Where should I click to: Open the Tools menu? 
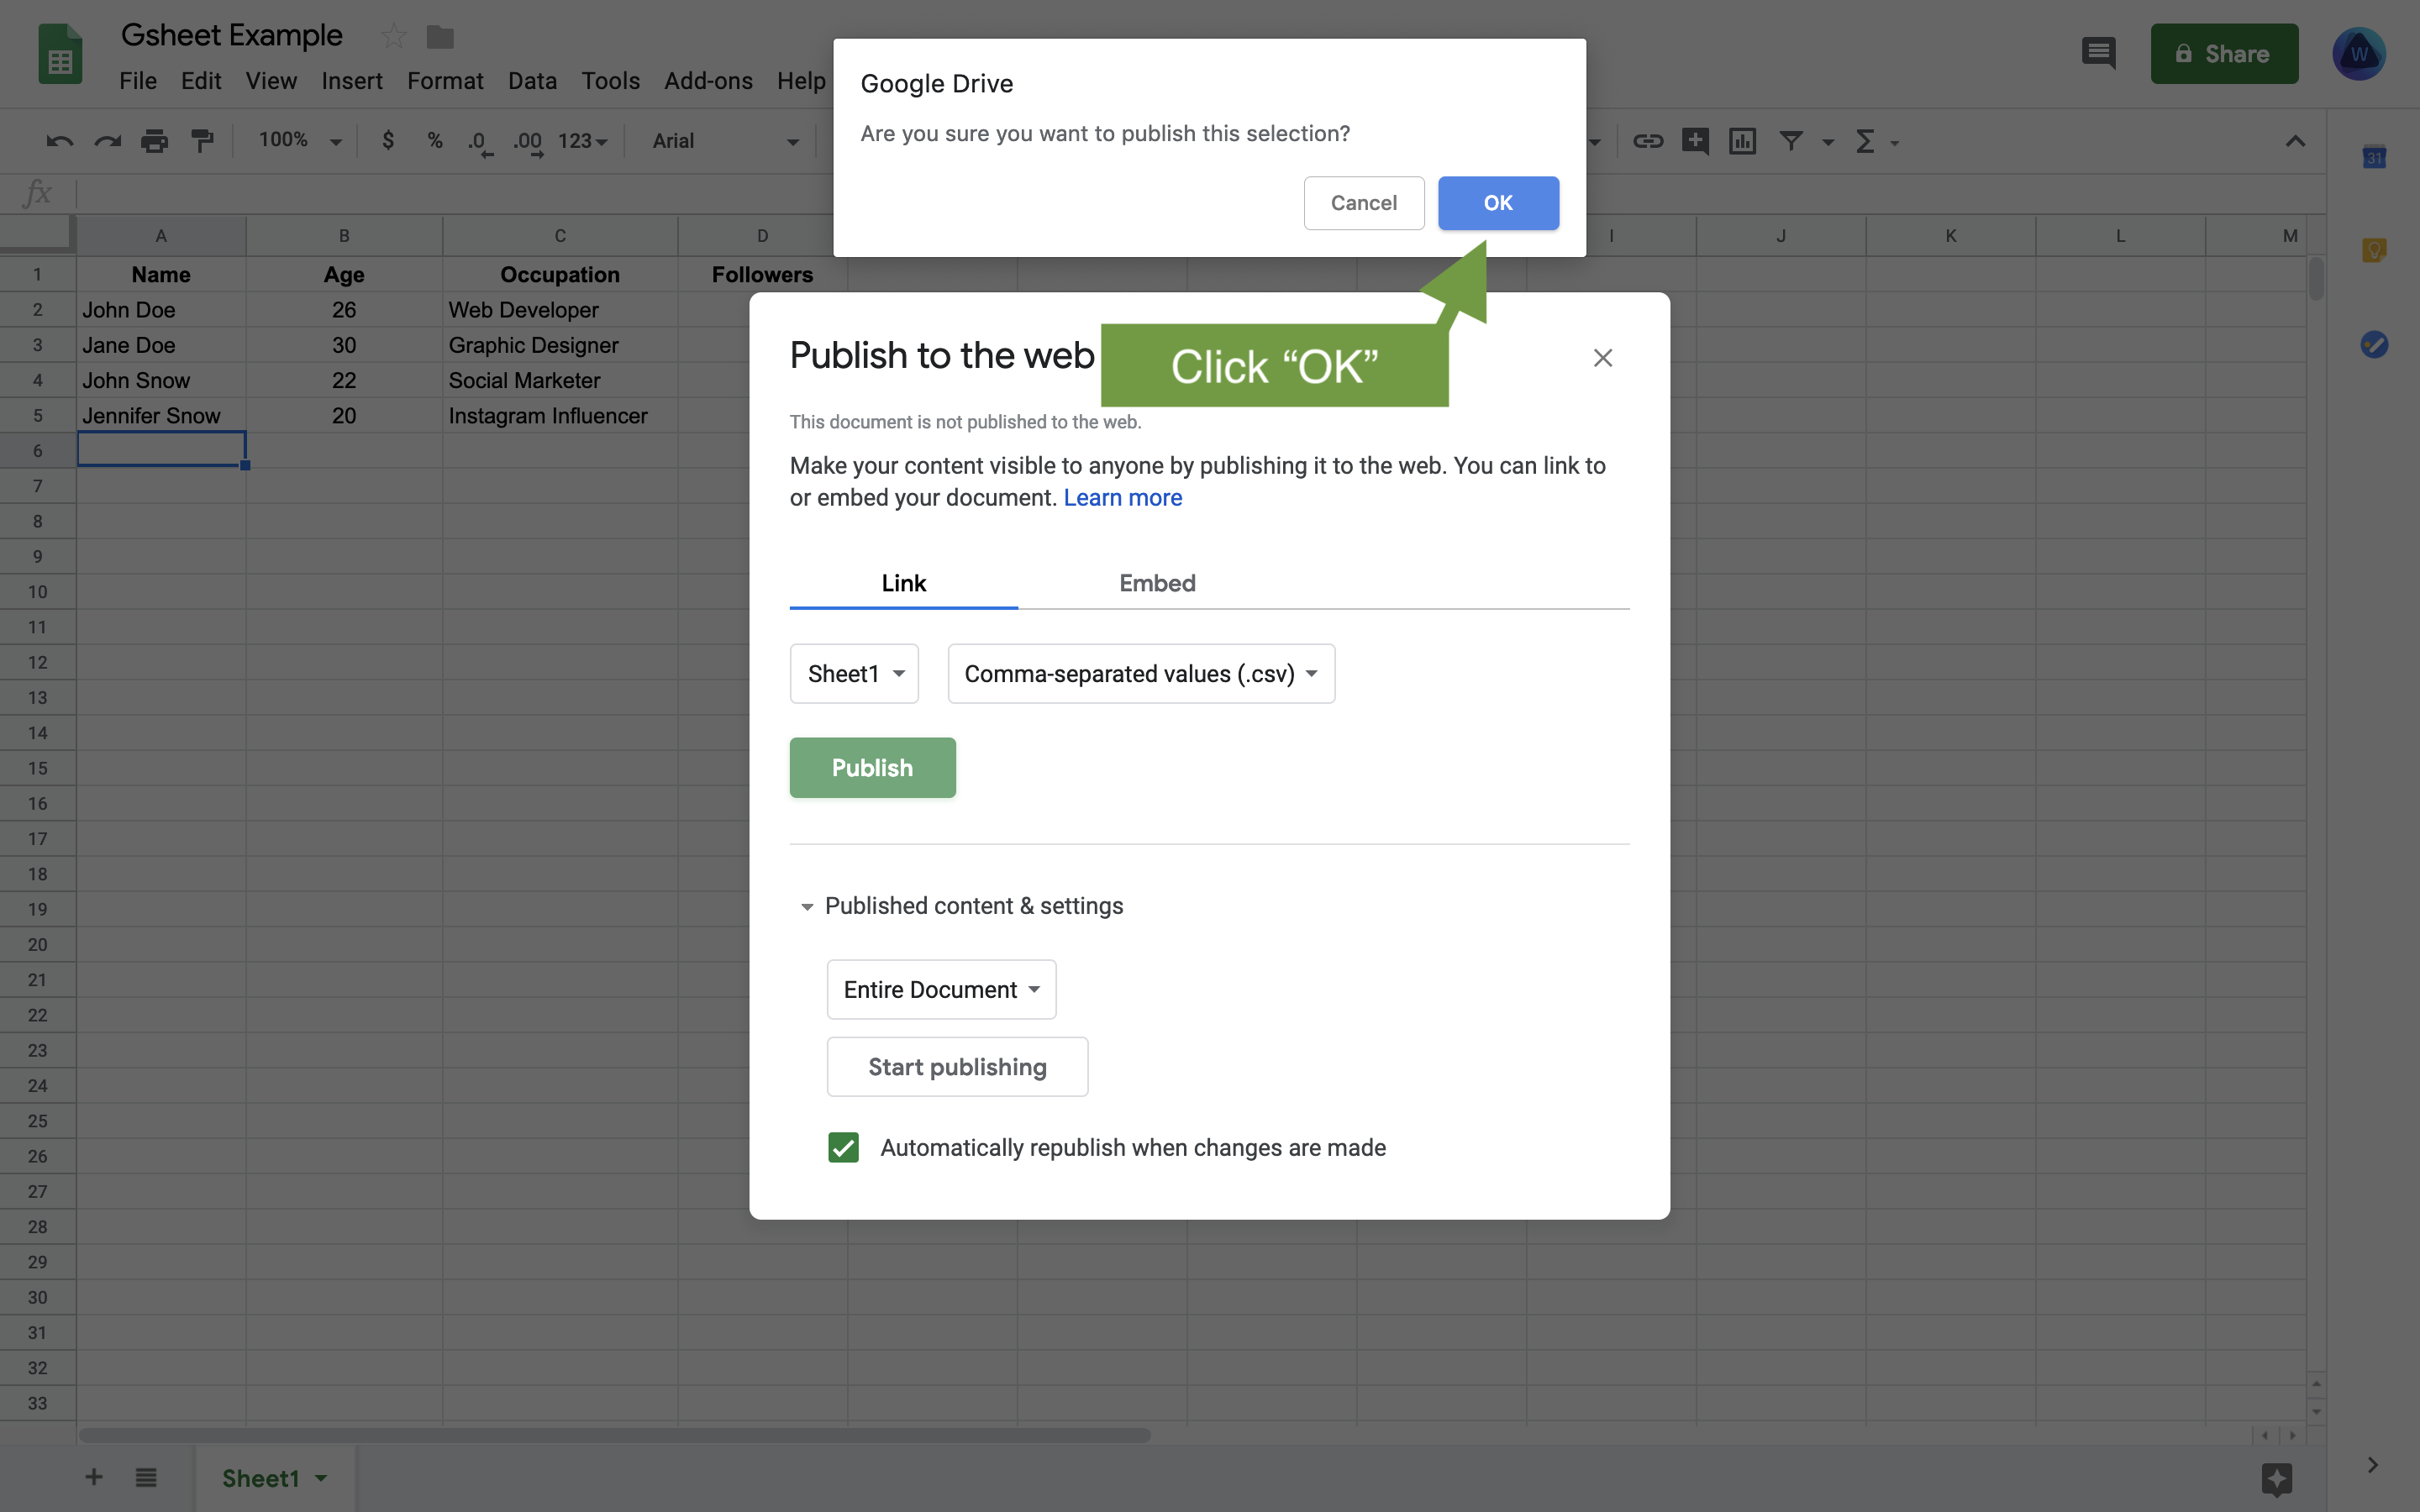tap(611, 81)
